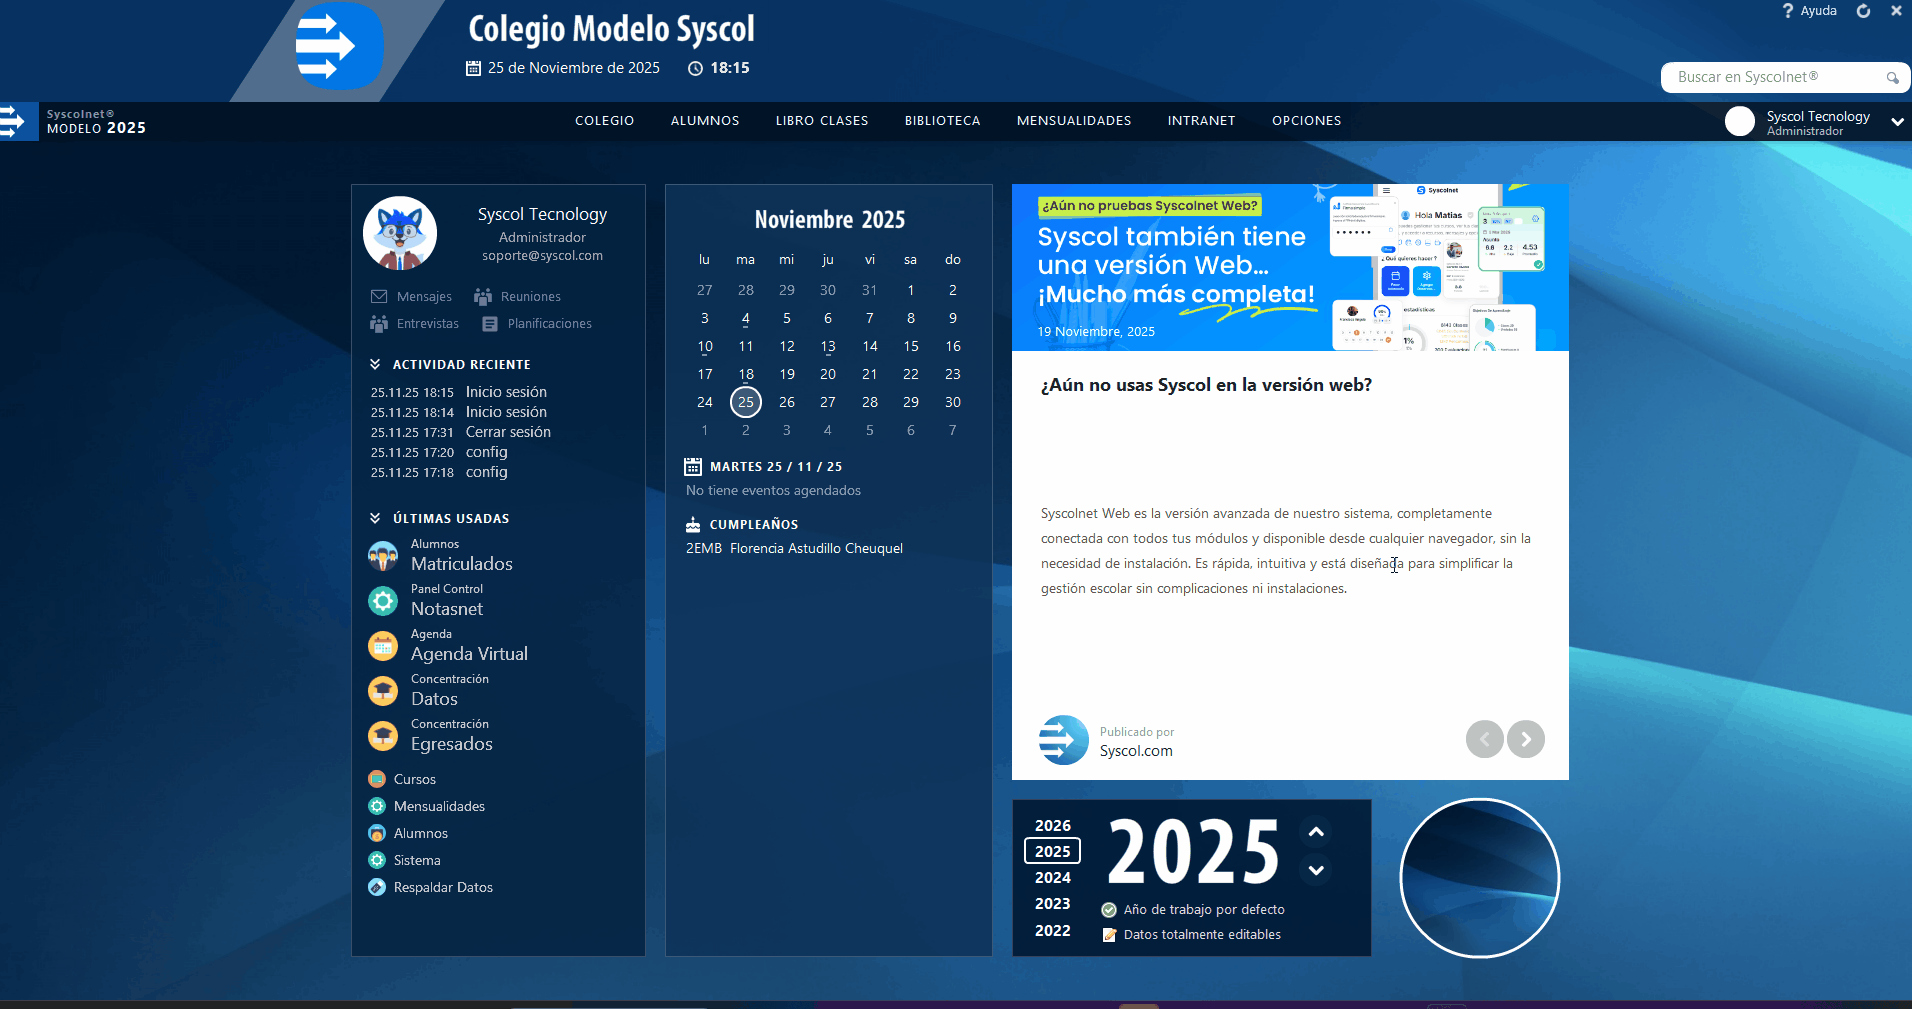This screenshot has width=1912, height=1009.
Task: Expand the user account dropdown arrow
Action: (x=1897, y=122)
